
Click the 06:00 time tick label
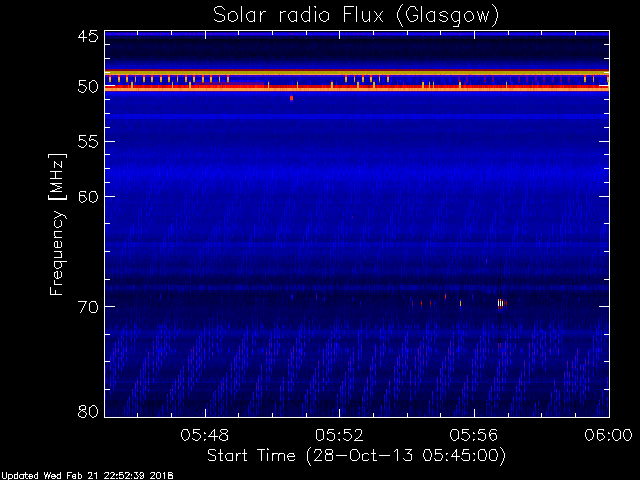point(609,435)
